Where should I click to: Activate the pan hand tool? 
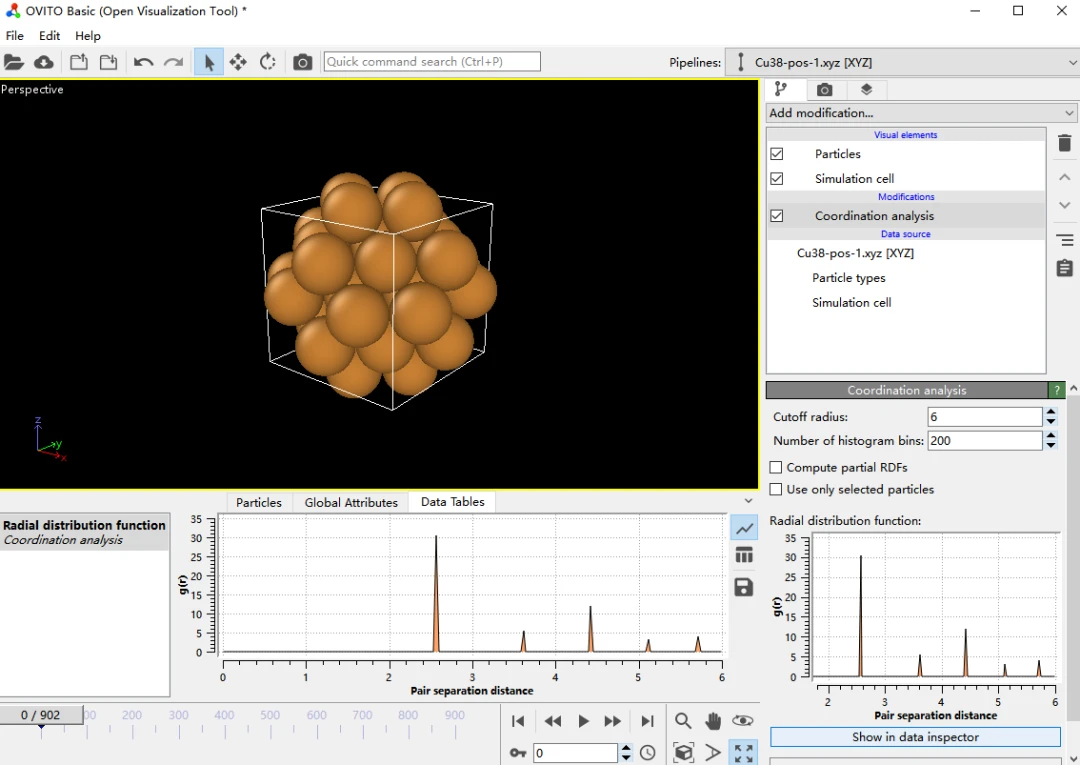(713, 721)
